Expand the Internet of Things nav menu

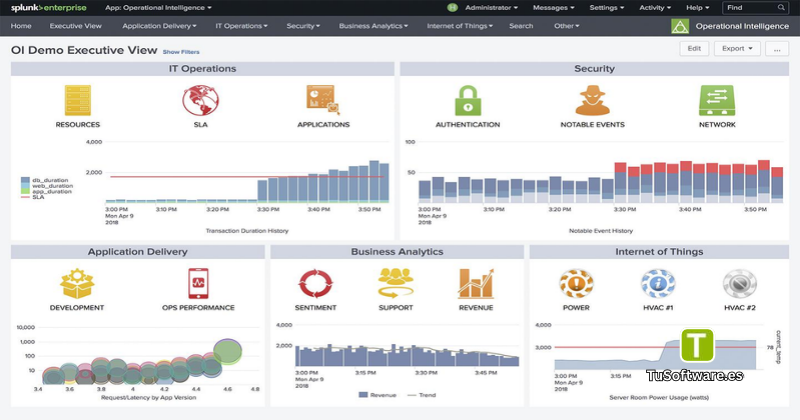[460, 26]
